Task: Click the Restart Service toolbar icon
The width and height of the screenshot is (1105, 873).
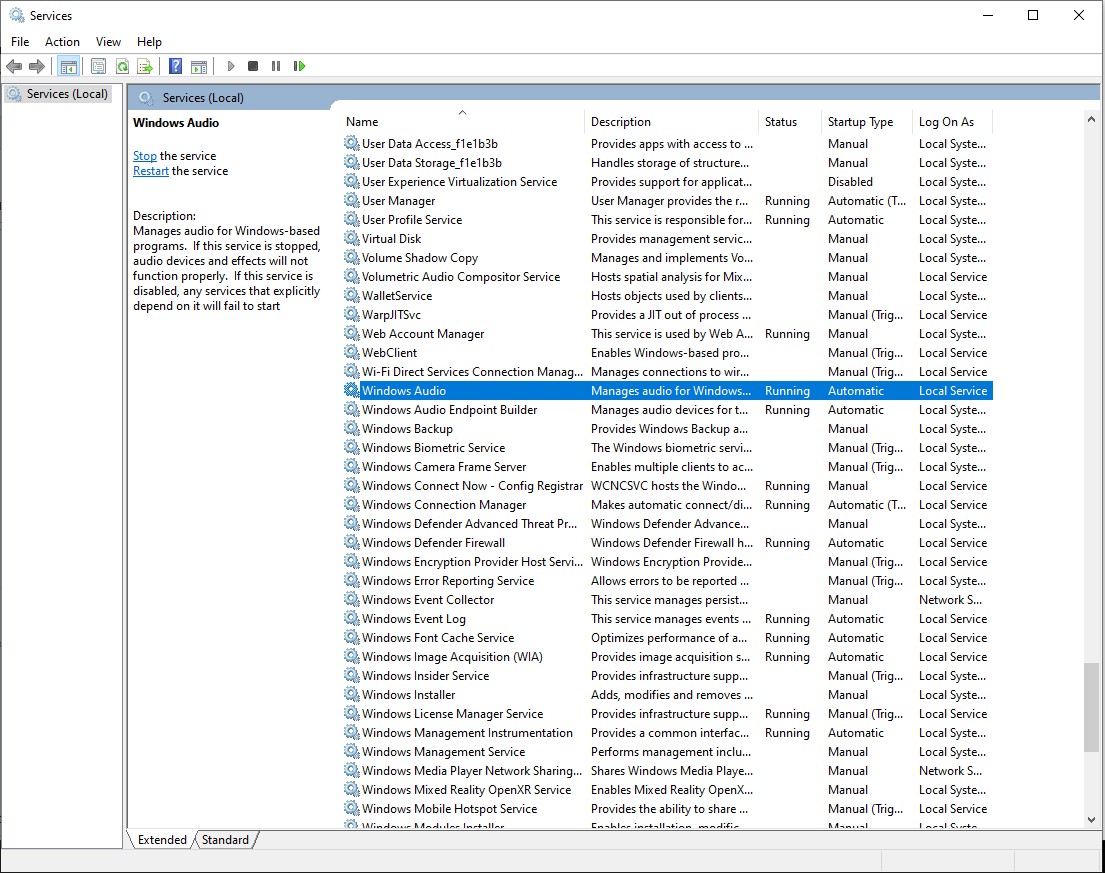Action: [300, 66]
